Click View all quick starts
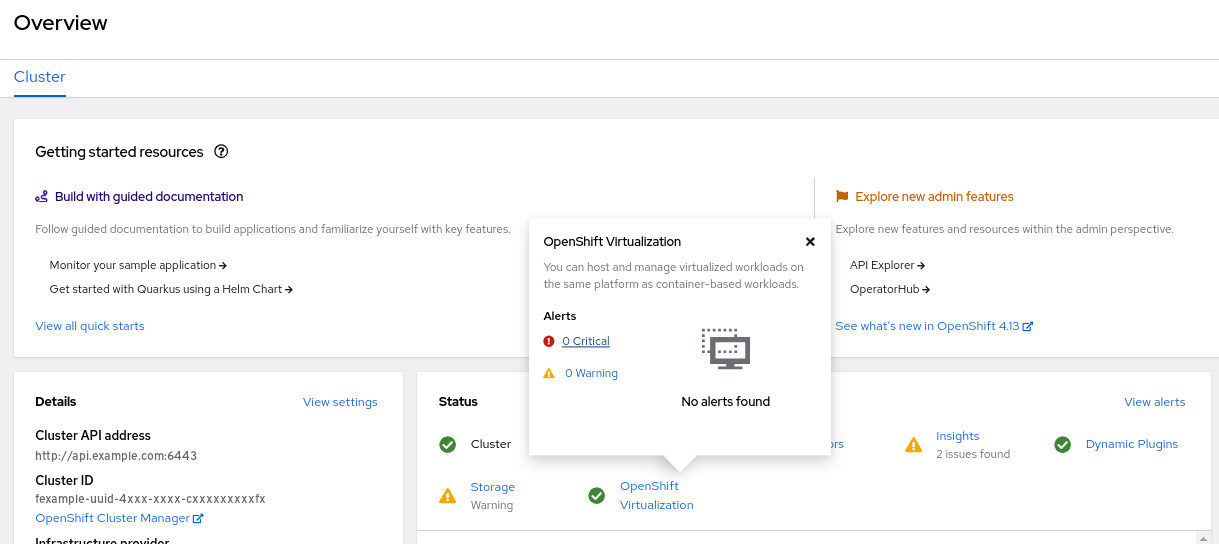 point(90,326)
